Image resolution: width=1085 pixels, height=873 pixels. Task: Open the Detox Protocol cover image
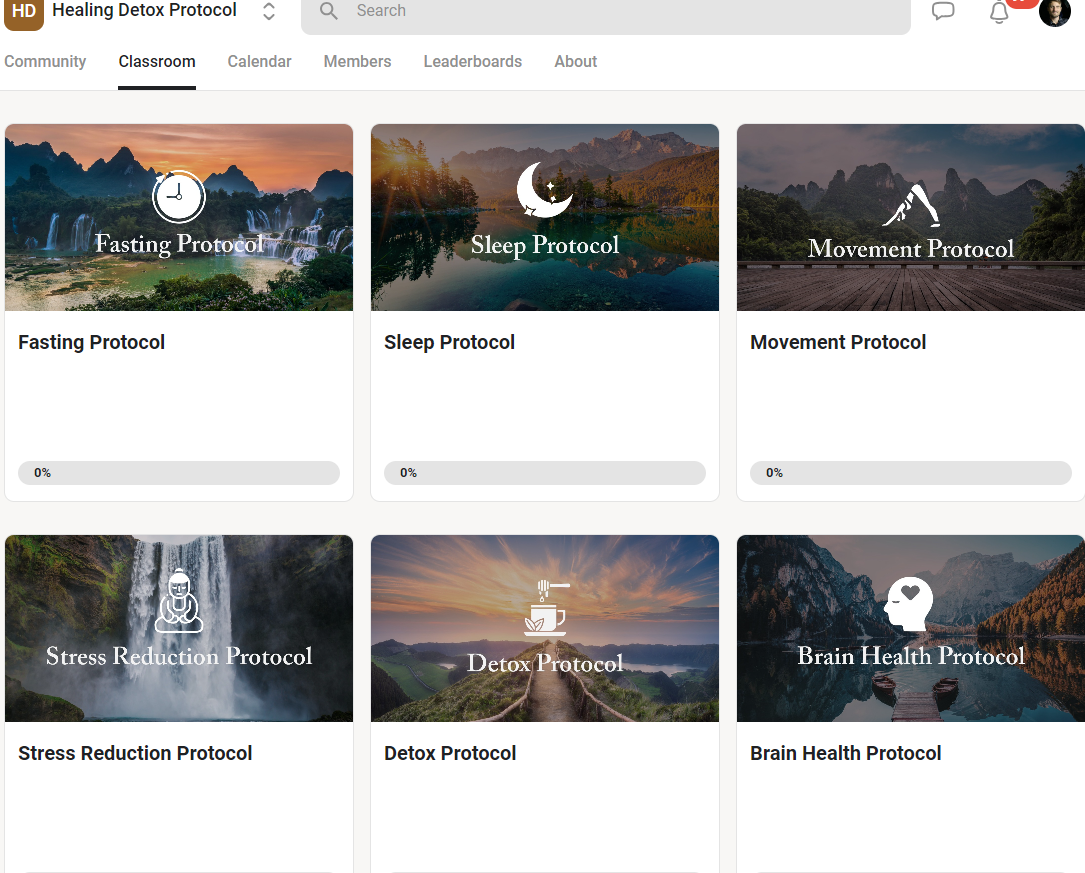[545, 628]
